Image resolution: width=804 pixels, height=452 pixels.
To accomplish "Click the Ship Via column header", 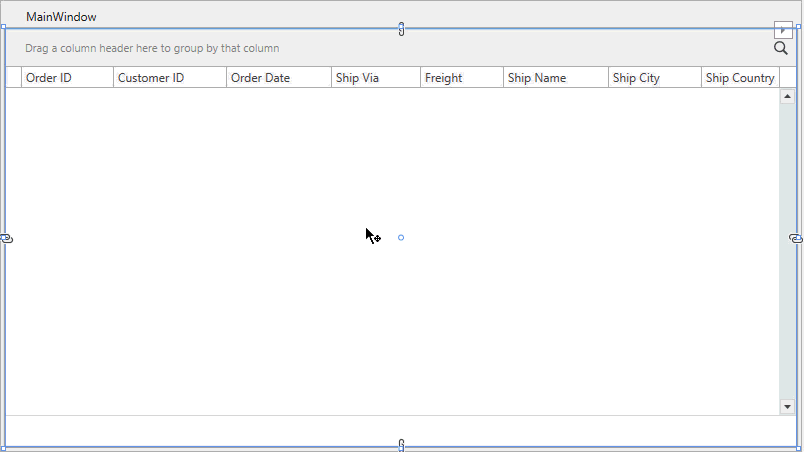I will point(376,77).
